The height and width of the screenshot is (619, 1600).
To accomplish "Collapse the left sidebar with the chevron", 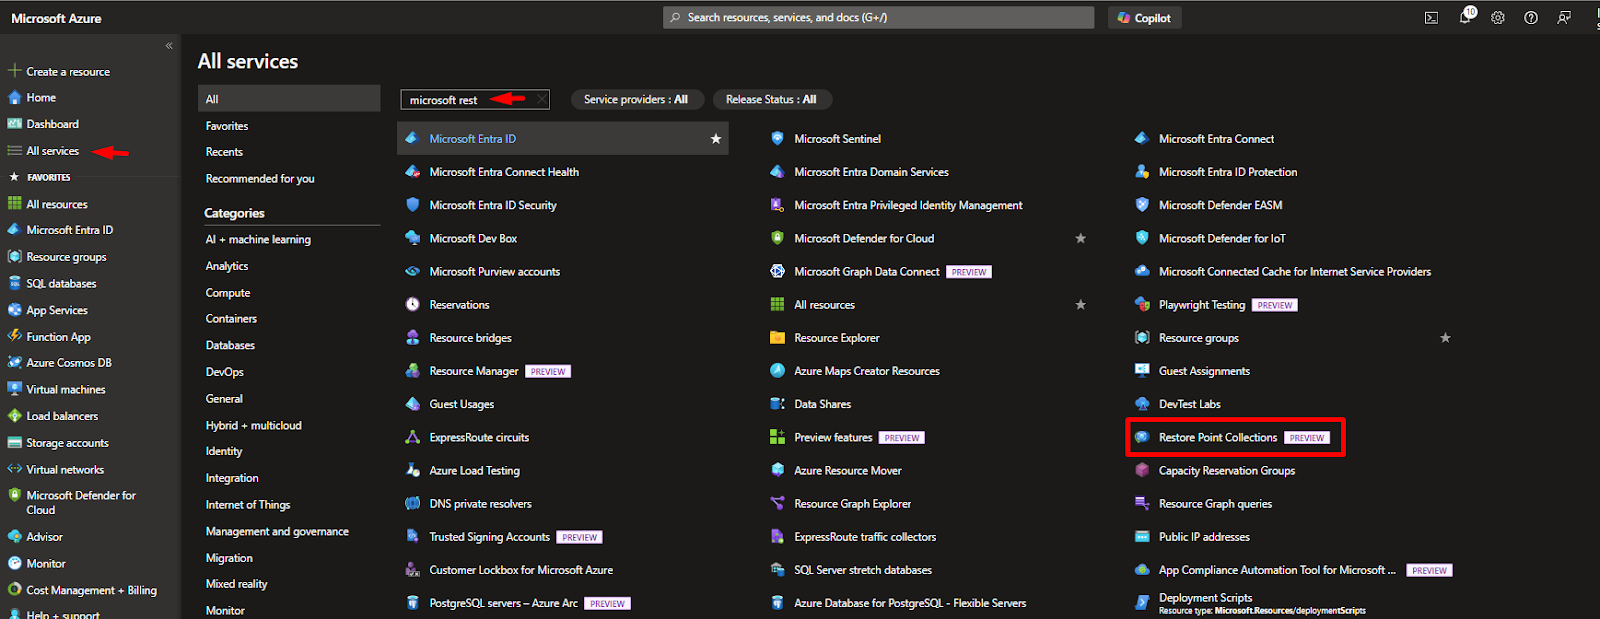I will [169, 46].
